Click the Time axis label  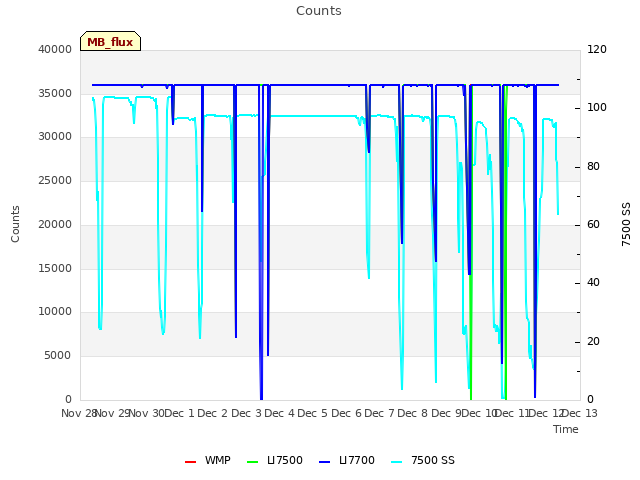566,429
